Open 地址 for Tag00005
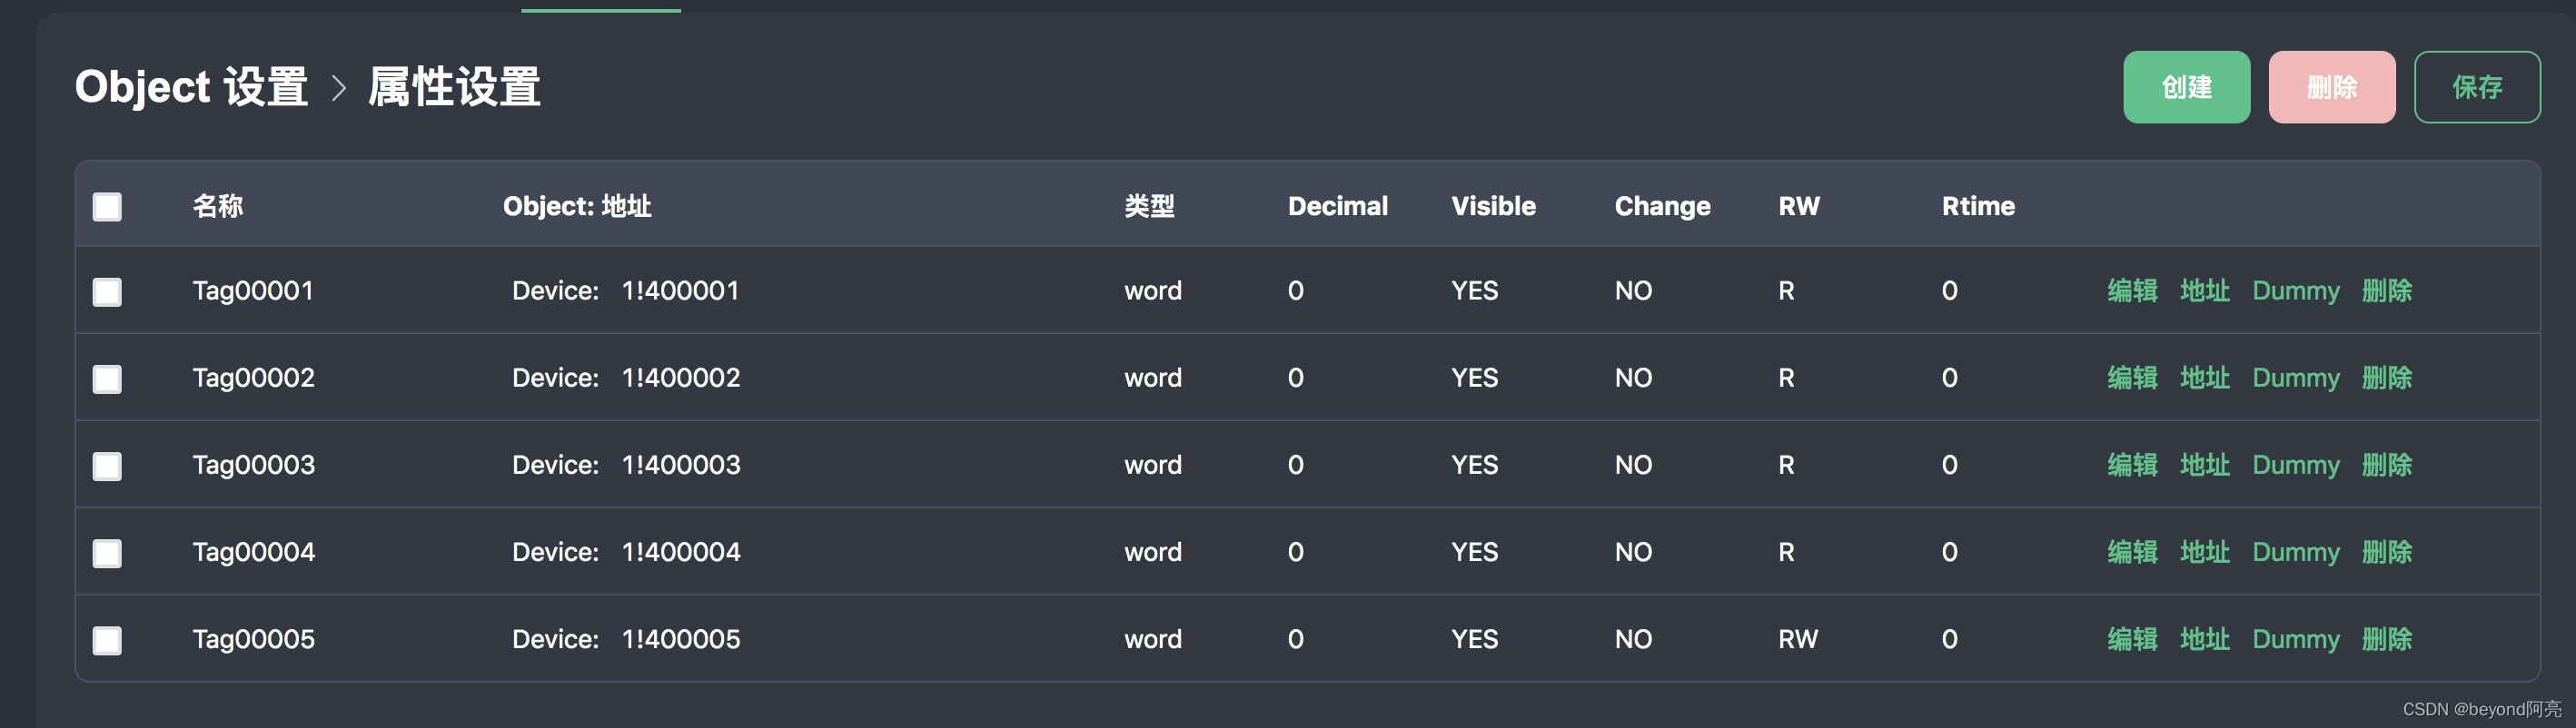The image size is (2576, 728). click(x=2205, y=639)
